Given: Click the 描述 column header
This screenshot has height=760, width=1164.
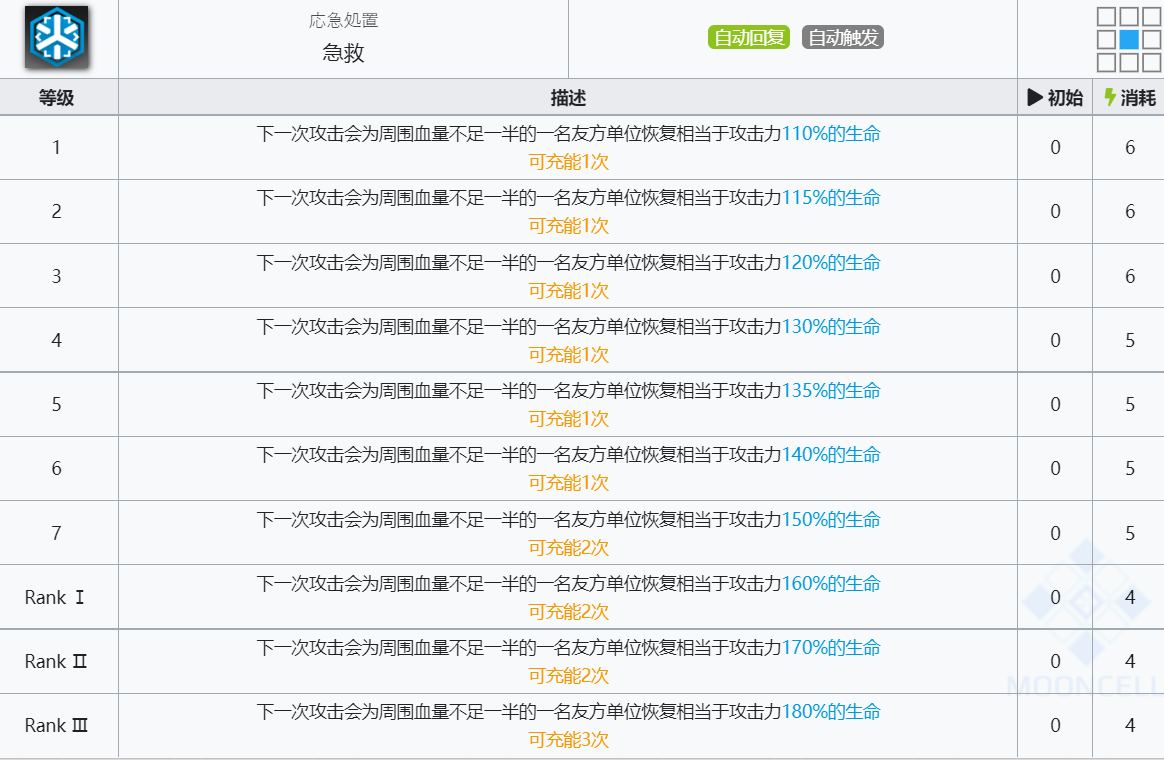Looking at the screenshot, I should point(568,97).
